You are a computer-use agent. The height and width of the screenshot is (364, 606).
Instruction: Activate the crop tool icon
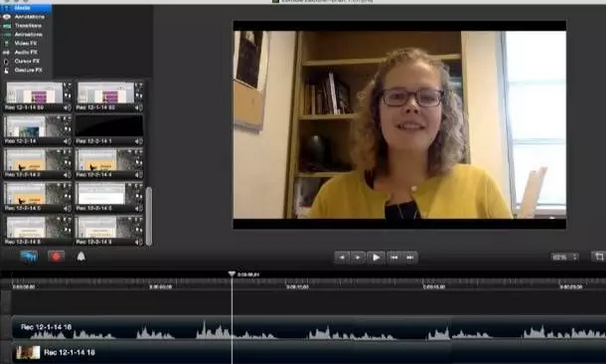pos(599,257)
